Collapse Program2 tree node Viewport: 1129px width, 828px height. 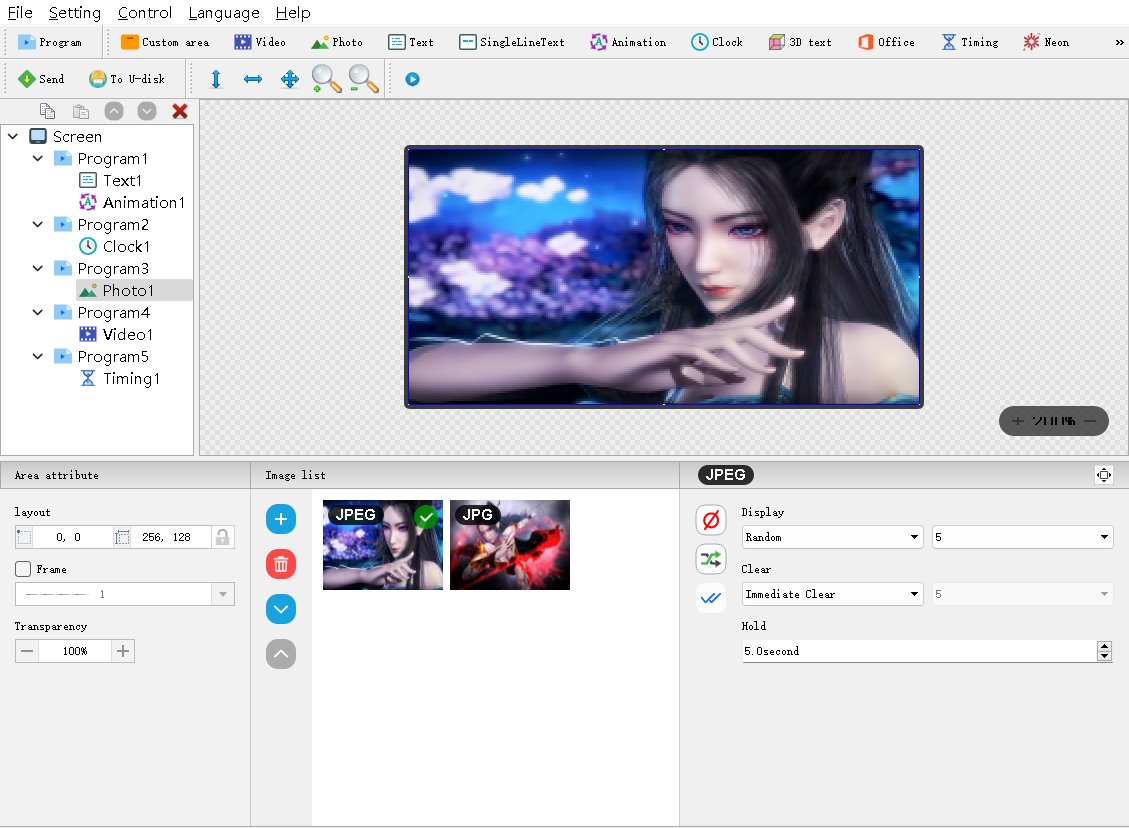tap(37, 225)
